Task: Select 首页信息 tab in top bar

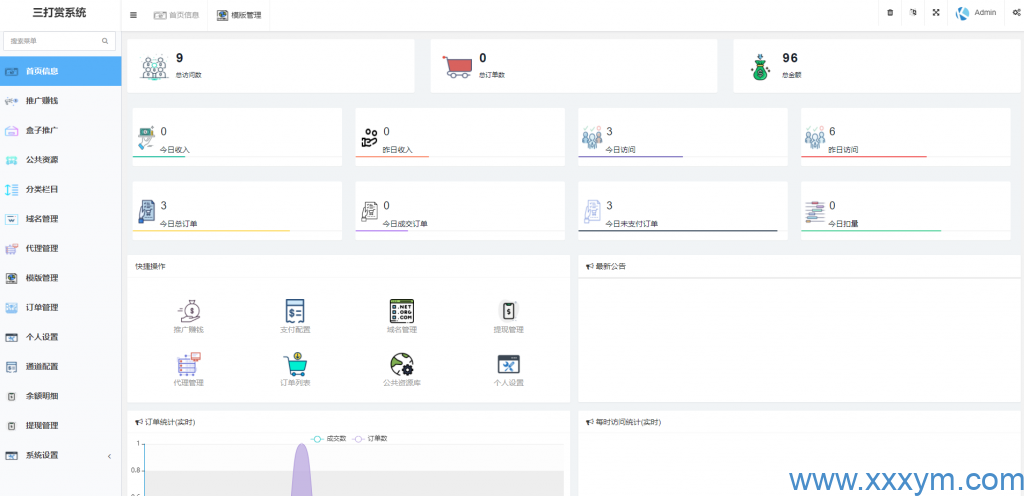Action: tap(176, 15)
